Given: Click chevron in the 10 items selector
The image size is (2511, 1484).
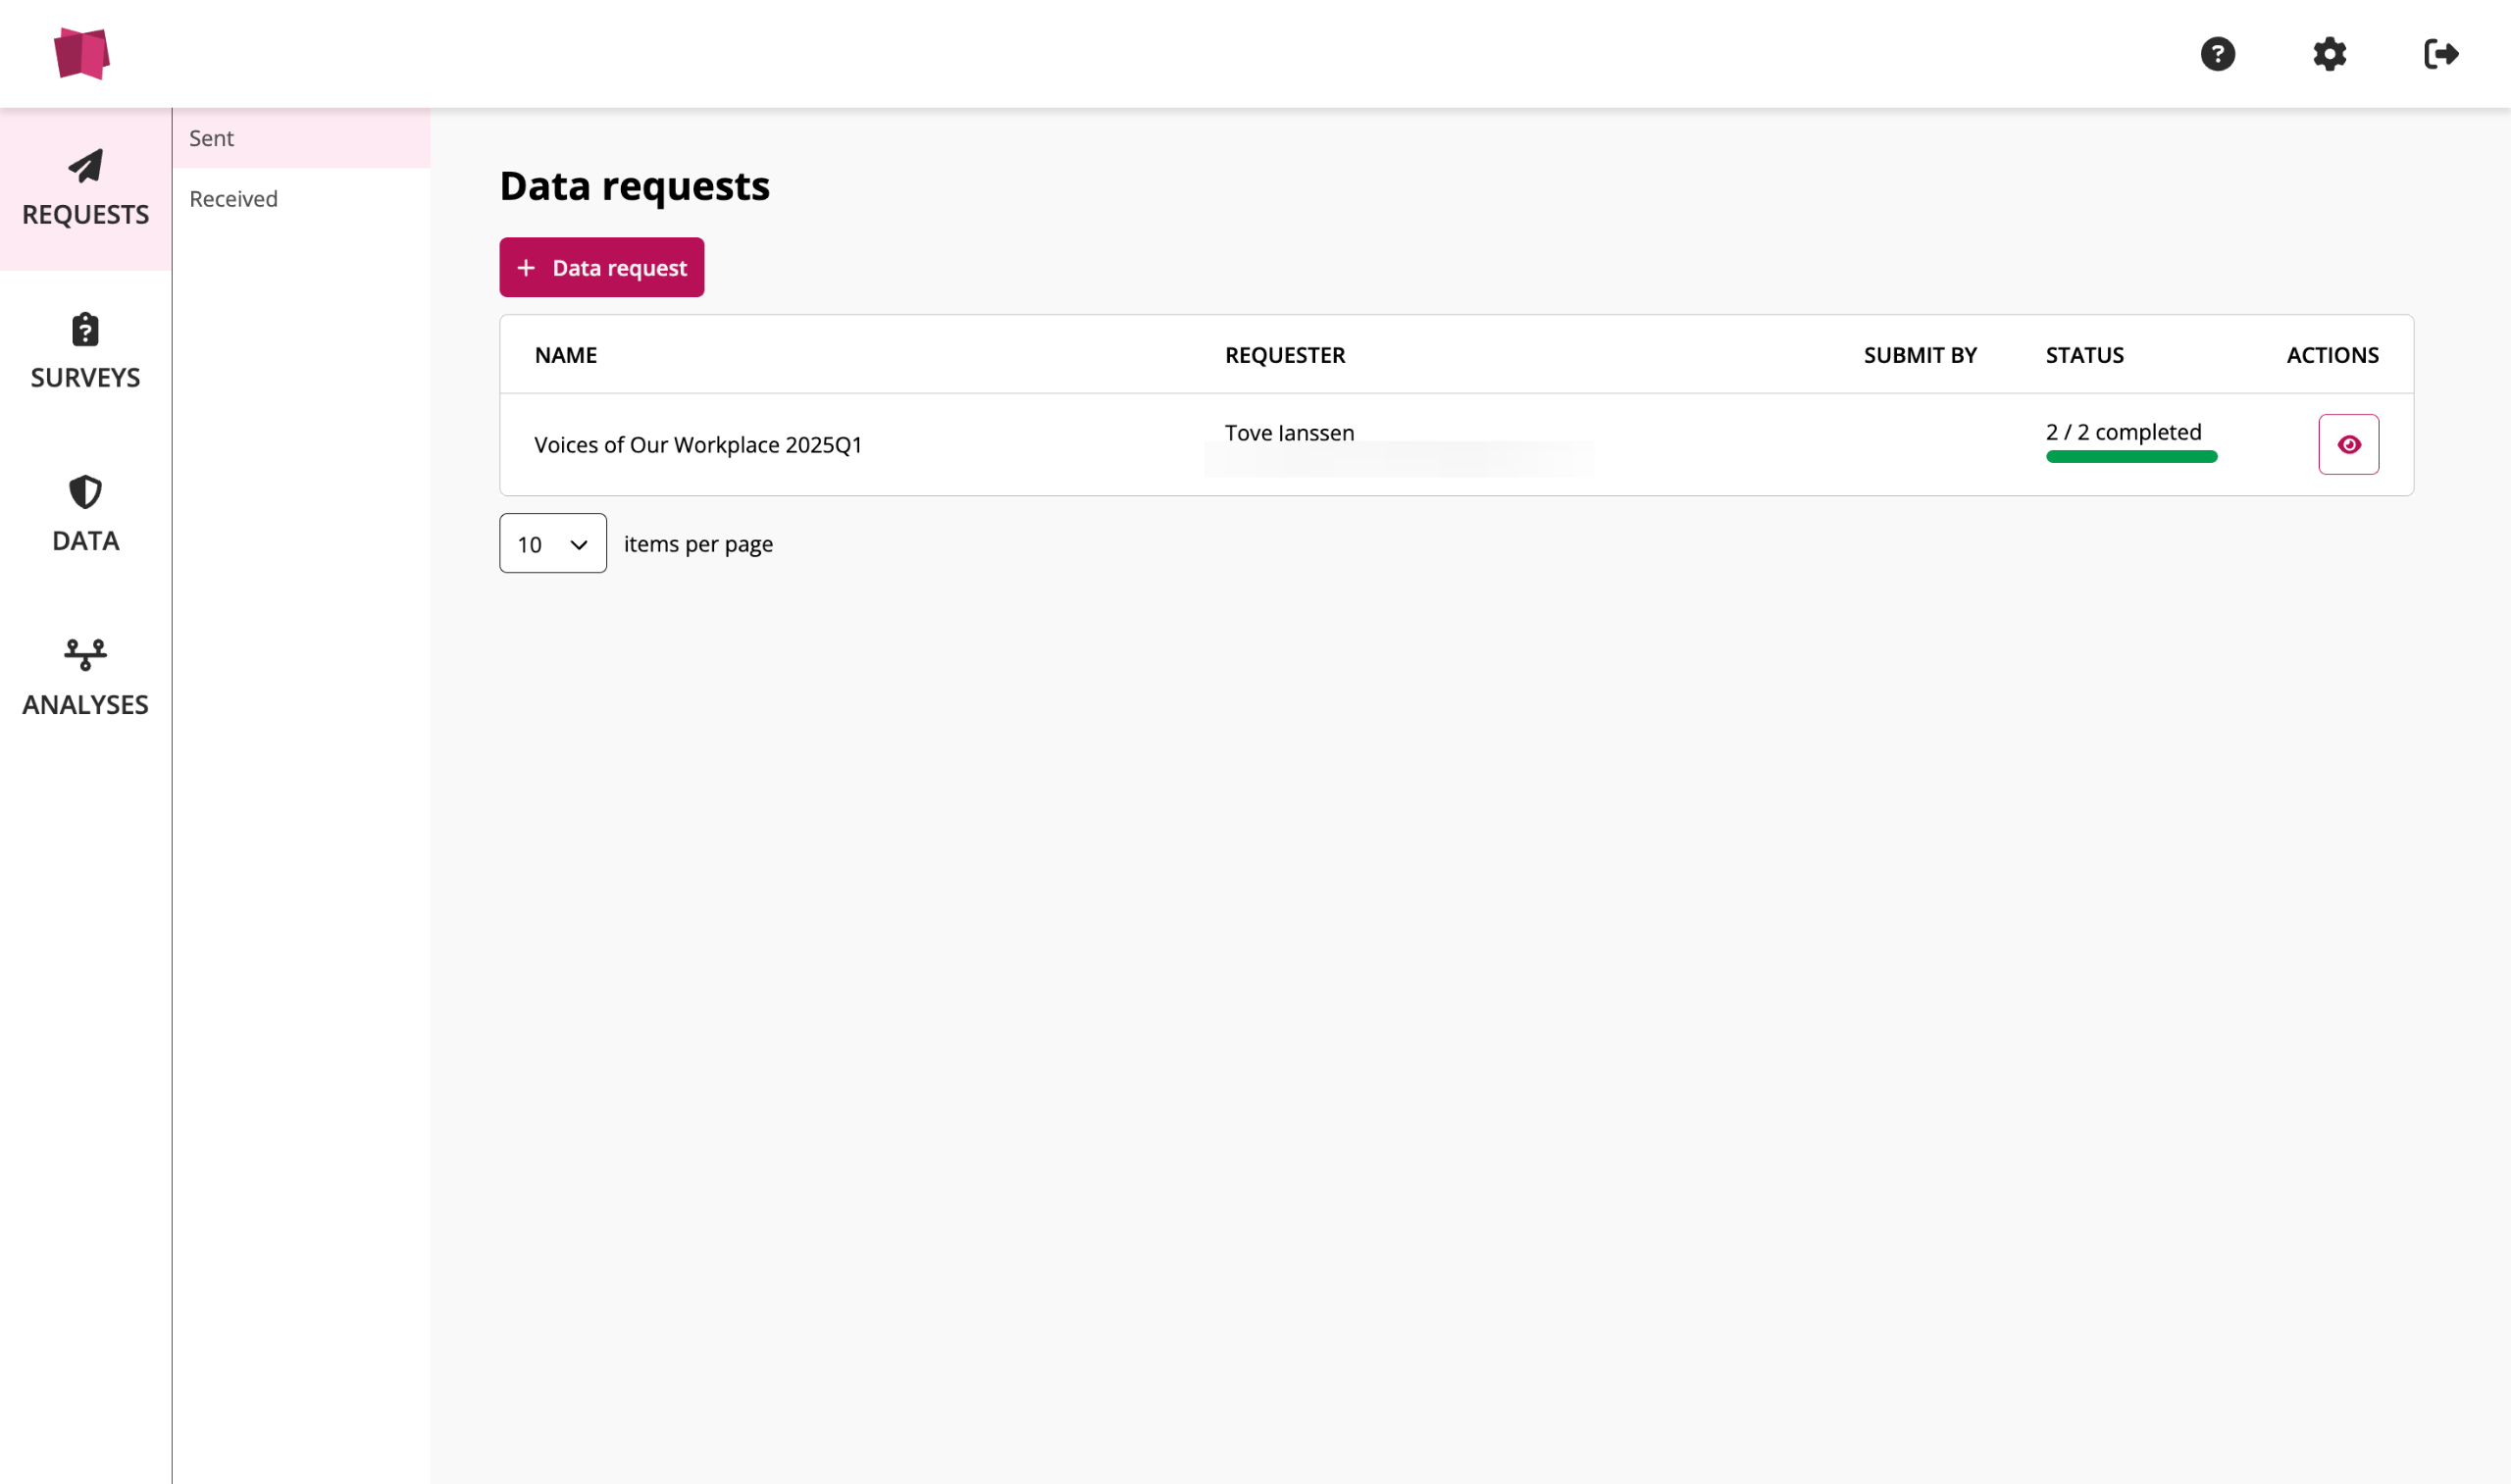Looking at the screenshot, I should 578,545.
